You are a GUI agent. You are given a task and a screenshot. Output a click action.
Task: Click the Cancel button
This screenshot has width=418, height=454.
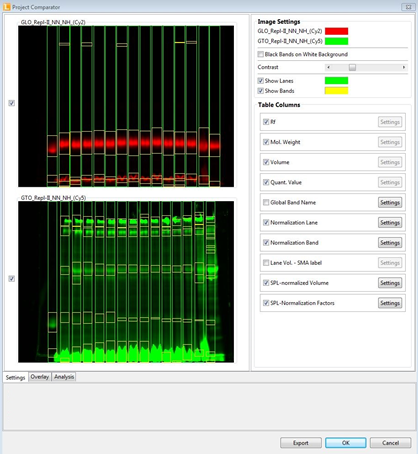pyautogui.click(x=390, y=443)
